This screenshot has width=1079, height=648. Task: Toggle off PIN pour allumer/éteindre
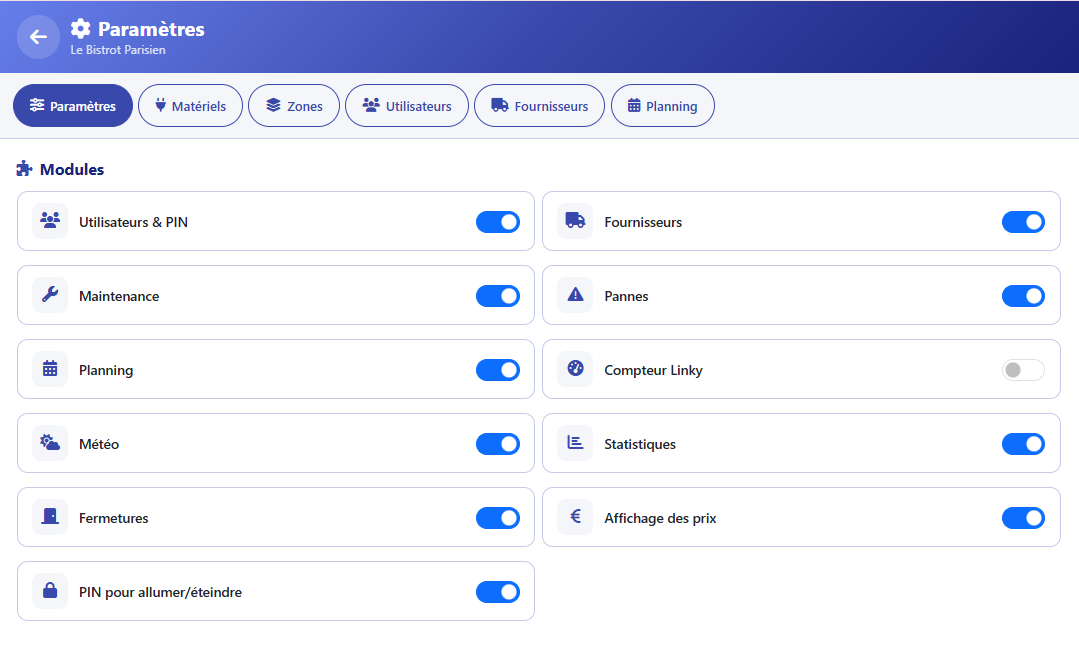coord(498,592)
